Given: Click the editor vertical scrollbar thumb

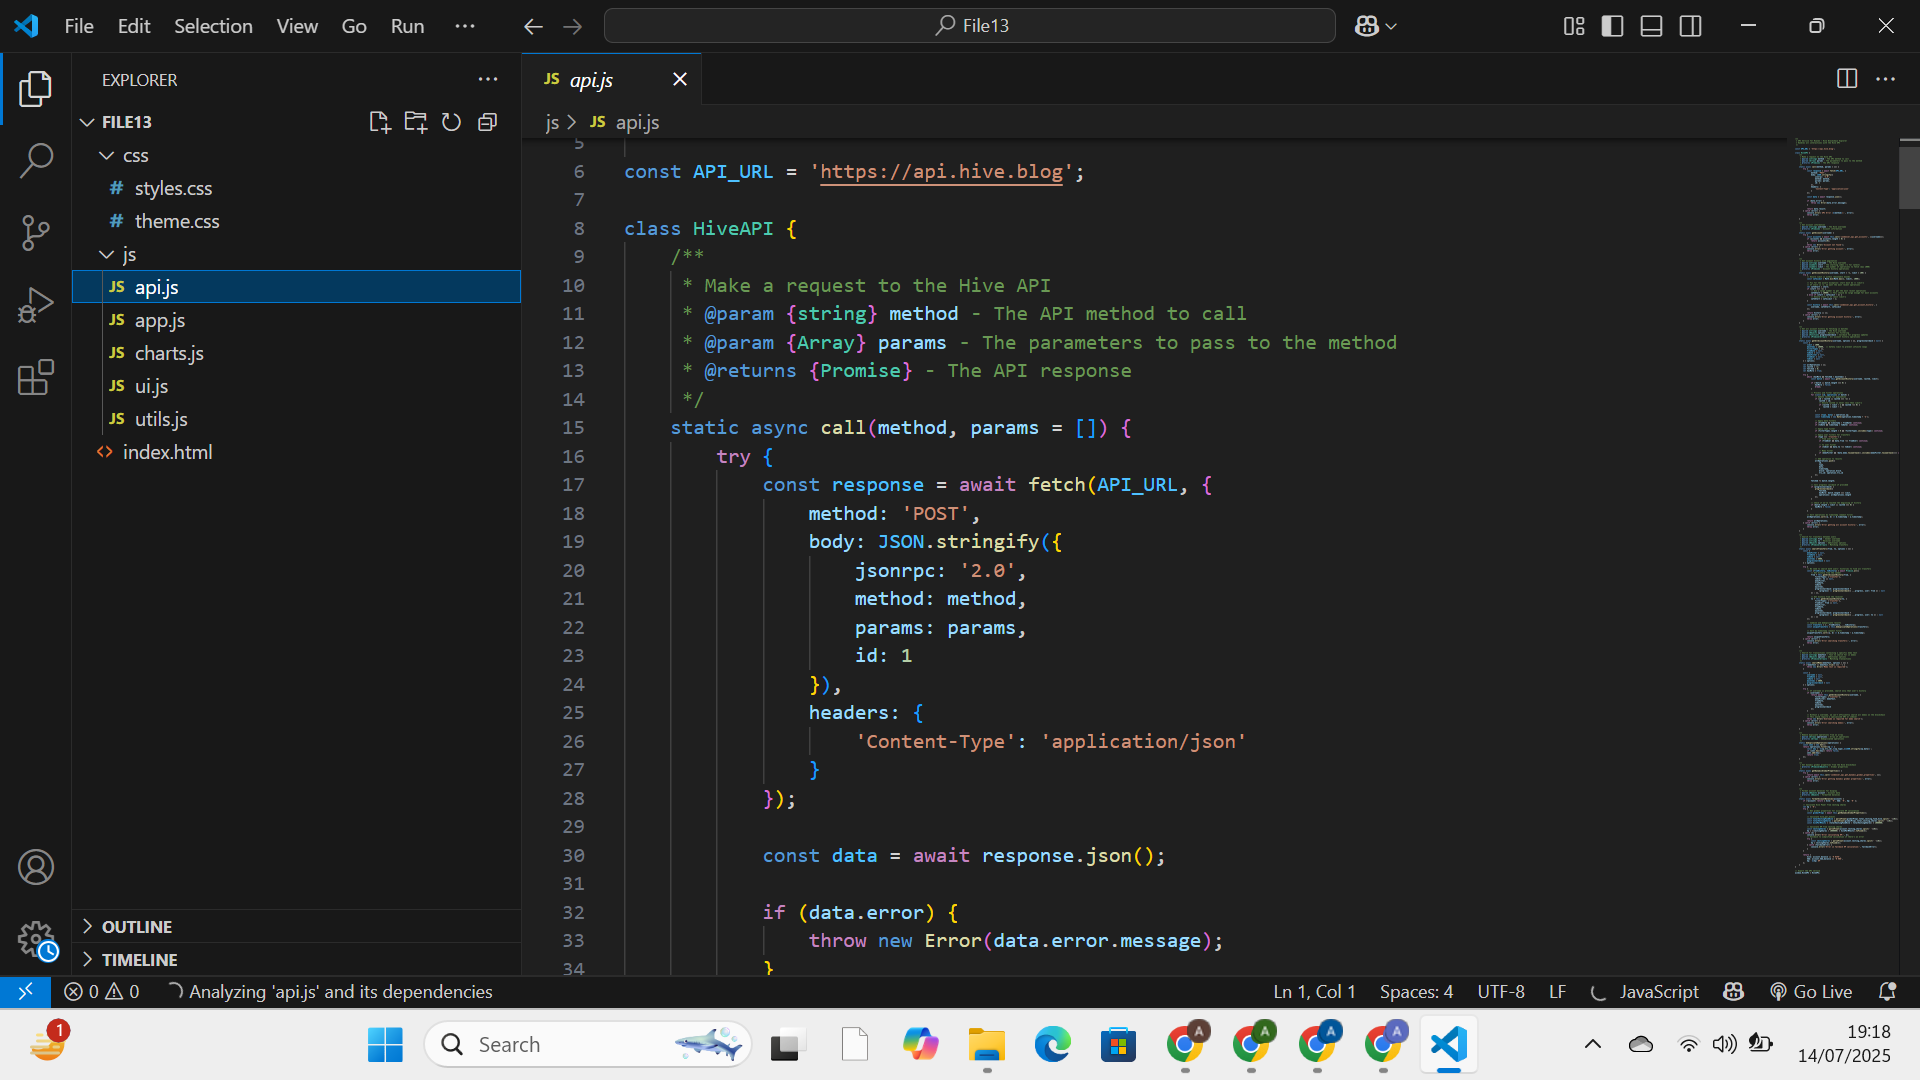Looking at the screenshot, I should pos(1909,178).
